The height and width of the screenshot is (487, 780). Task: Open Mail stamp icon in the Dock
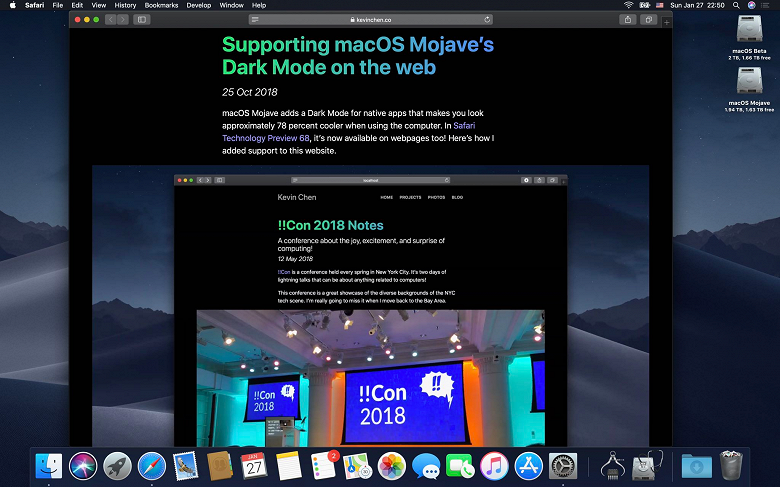point(186,466)
